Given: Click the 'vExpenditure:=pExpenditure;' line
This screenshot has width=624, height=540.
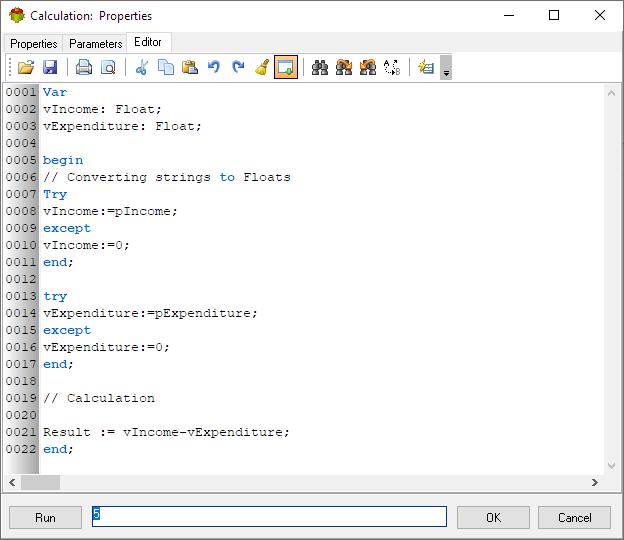Looking at the screenshot, I should (150, 314).
